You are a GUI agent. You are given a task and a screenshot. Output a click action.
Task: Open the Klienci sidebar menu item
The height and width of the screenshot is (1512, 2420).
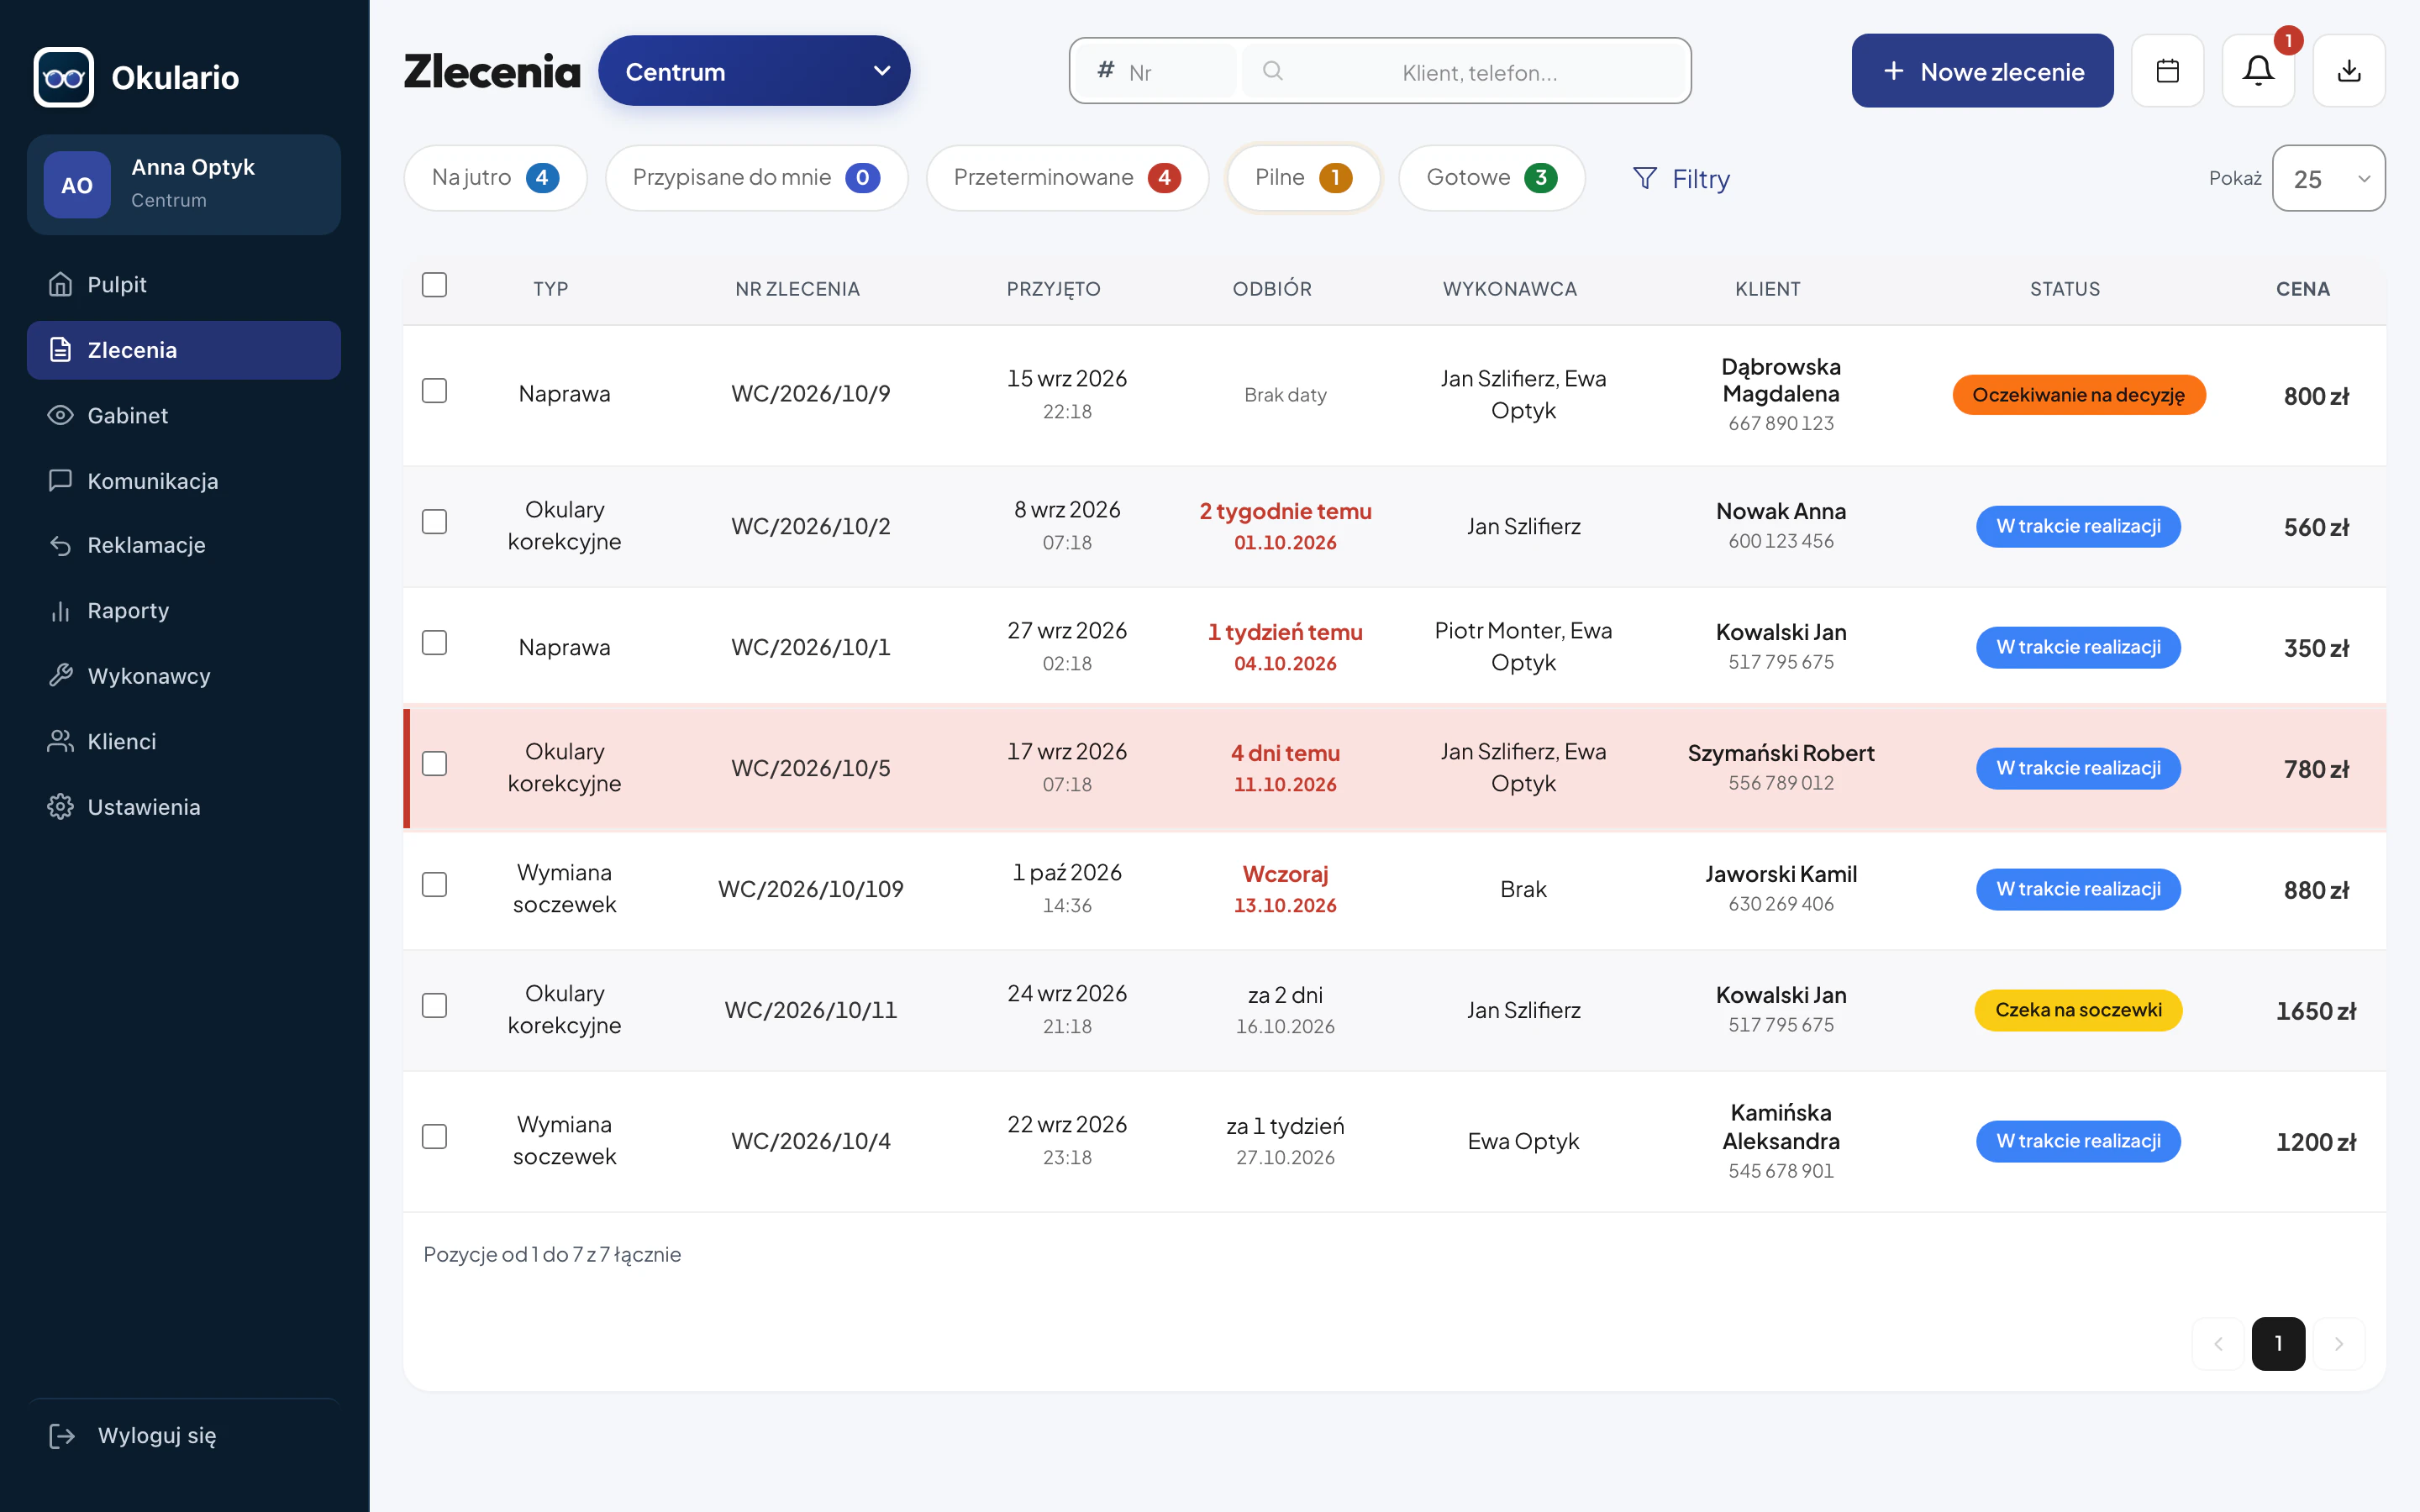pos(184,742)
